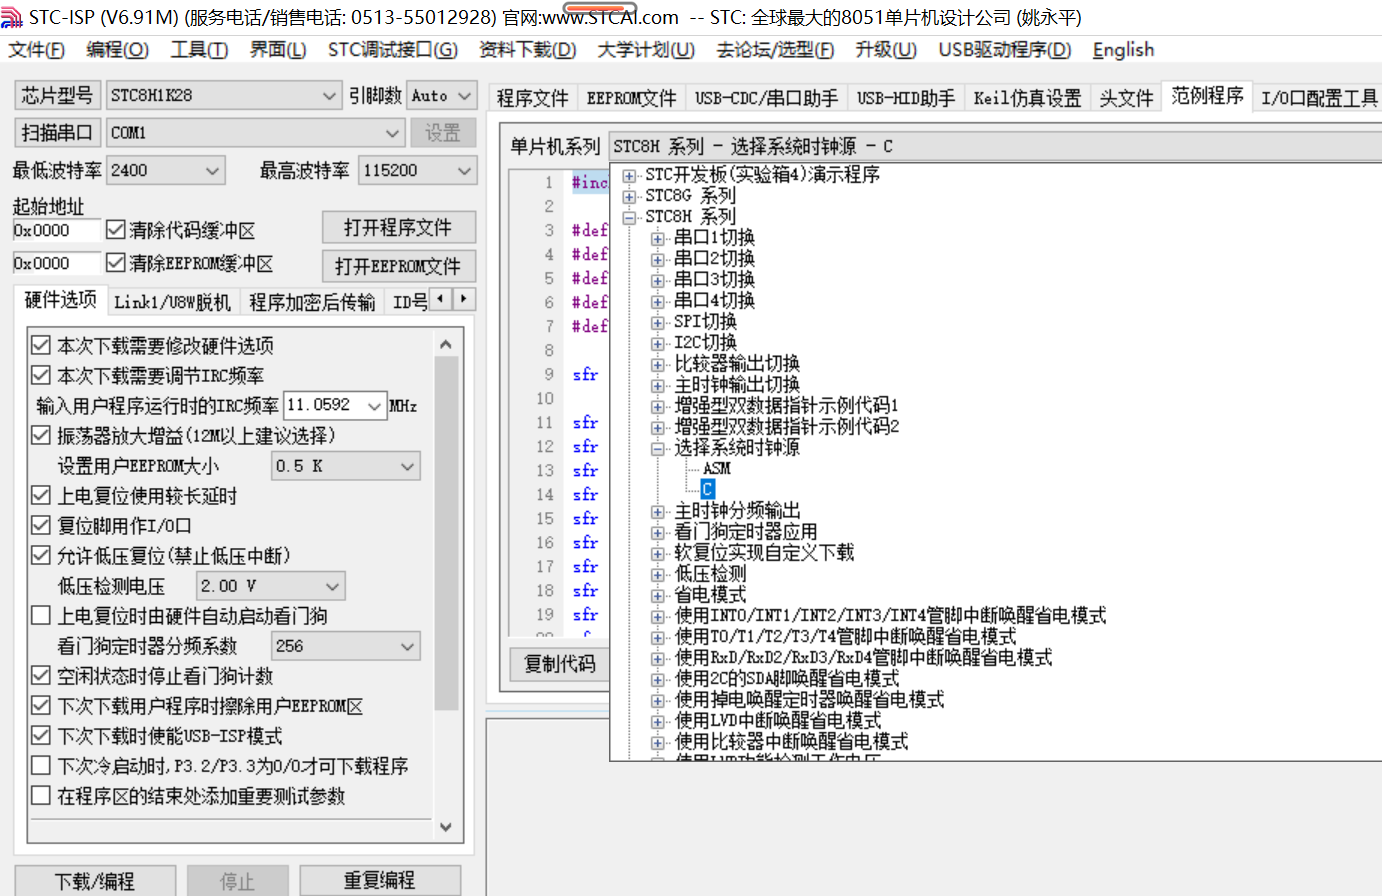1382x896 pixels.
Task: Switch to EEPROM文件 tab
Action: tap(631, 98)
